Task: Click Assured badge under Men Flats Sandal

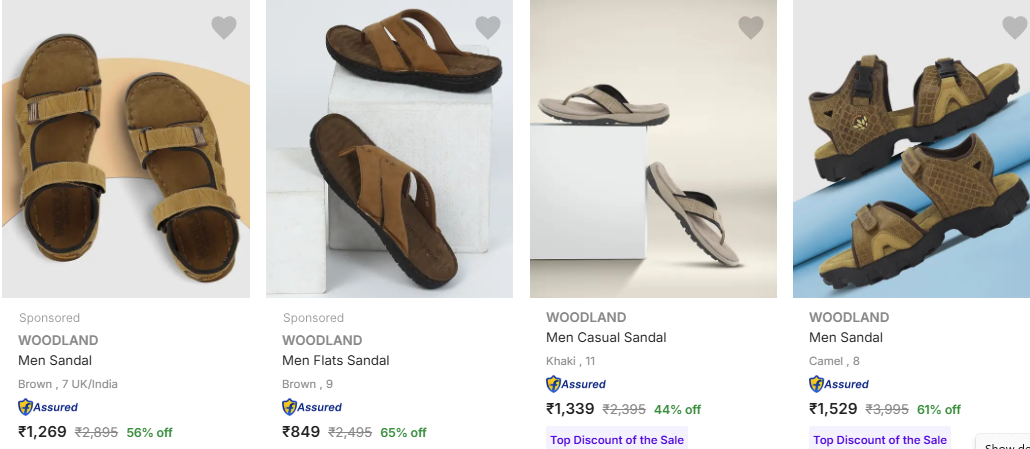Action: [x=312, y=407]
